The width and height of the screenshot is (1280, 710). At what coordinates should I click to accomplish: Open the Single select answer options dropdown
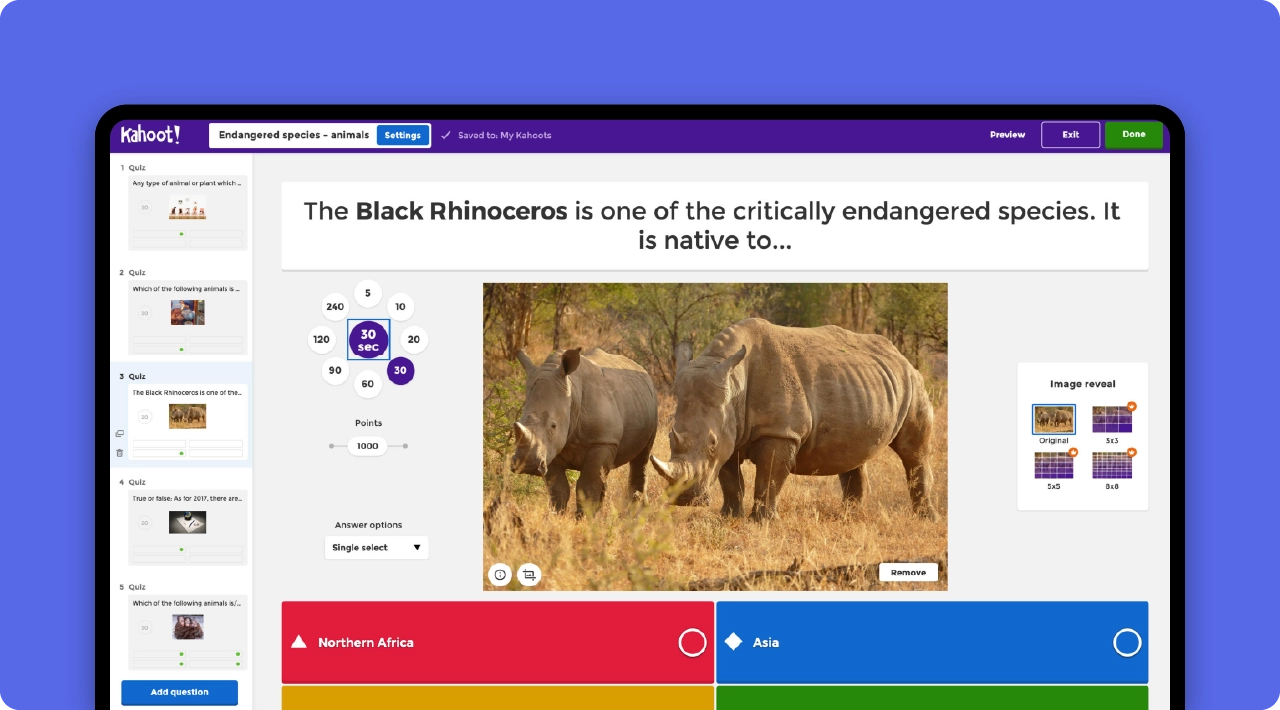[376, 547]
